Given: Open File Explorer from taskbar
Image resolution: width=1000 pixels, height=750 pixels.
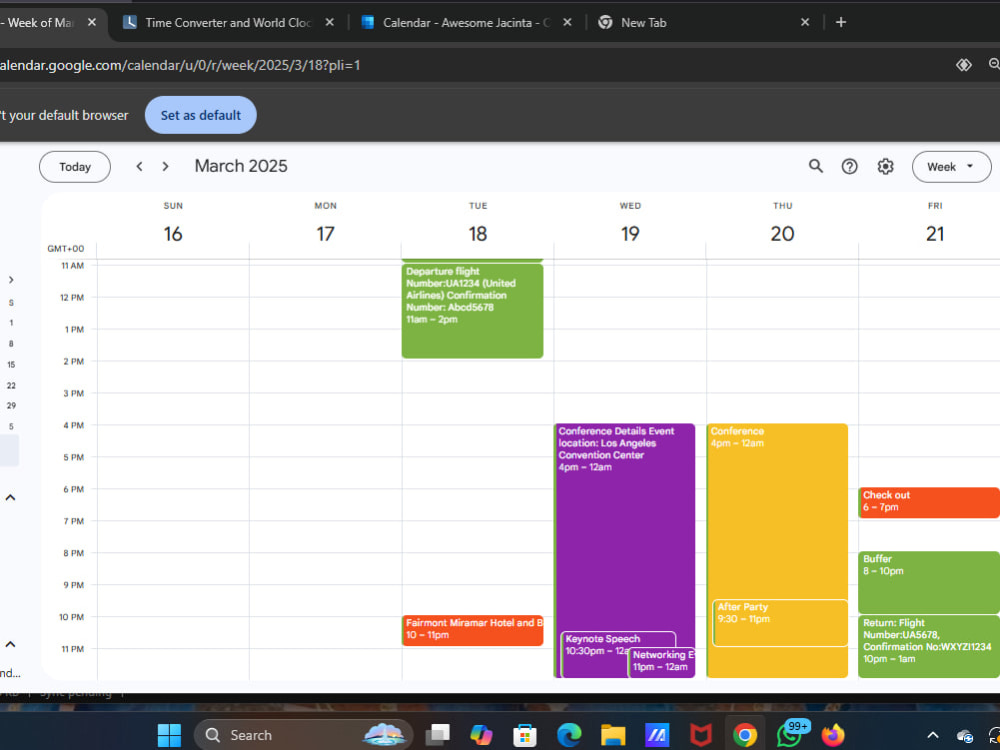Looking at the screenshot, I should pyautogui.click(x=613, y=735).
